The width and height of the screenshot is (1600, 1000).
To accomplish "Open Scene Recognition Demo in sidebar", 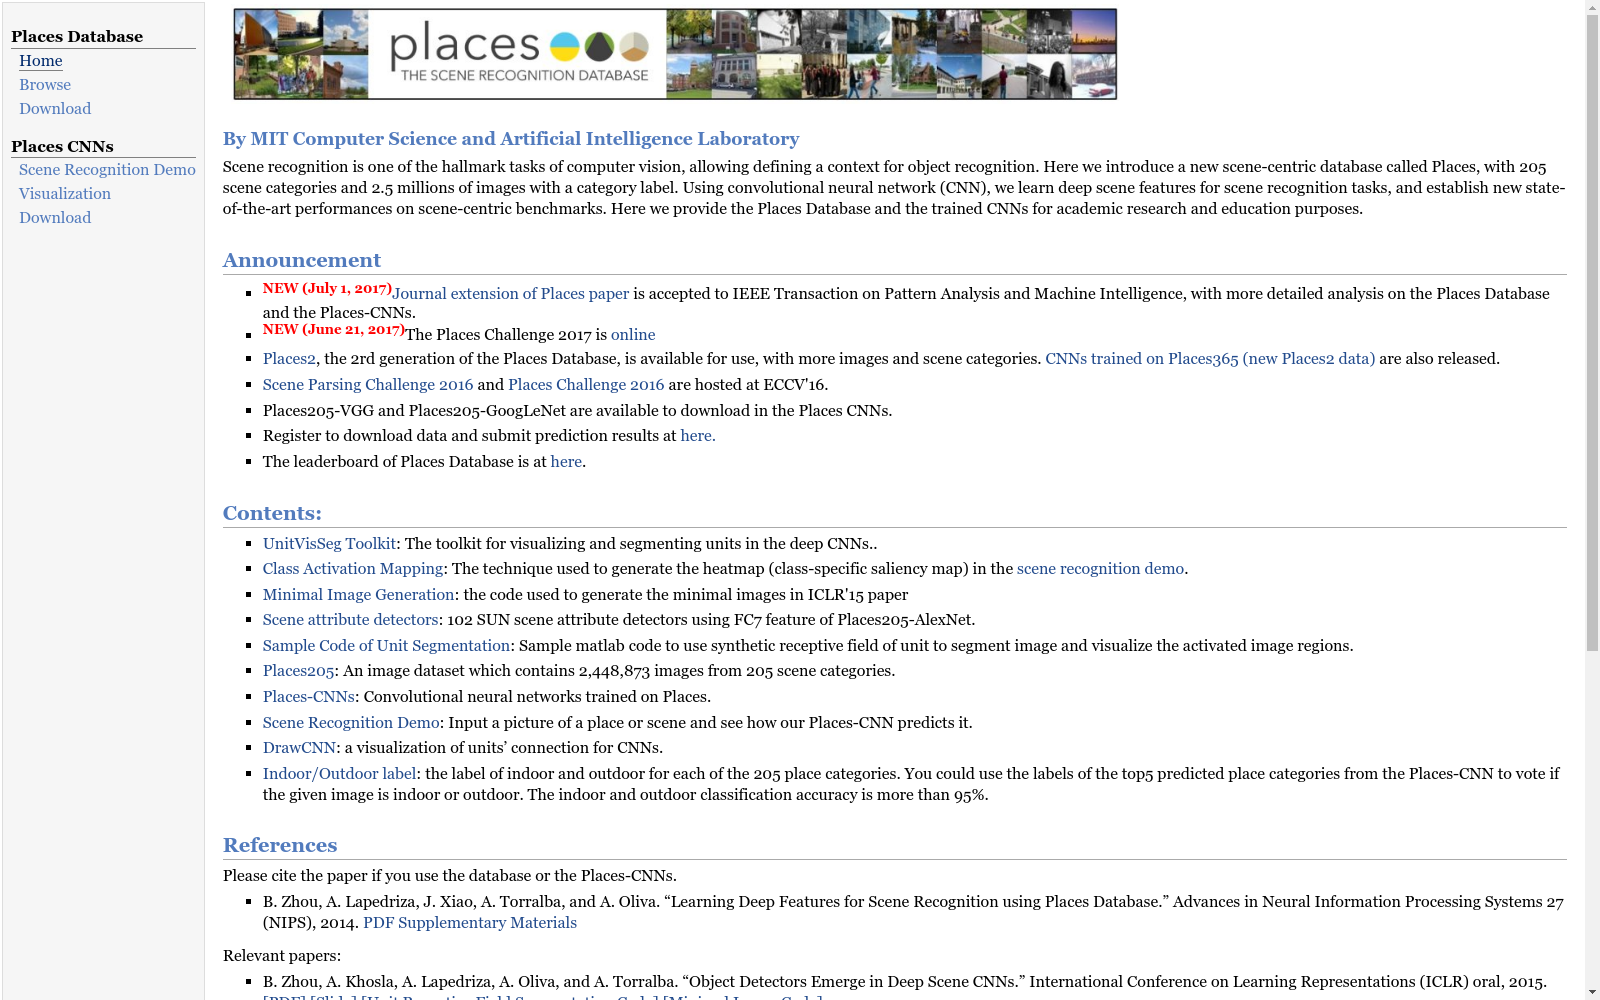I will [x=107, y=170].
